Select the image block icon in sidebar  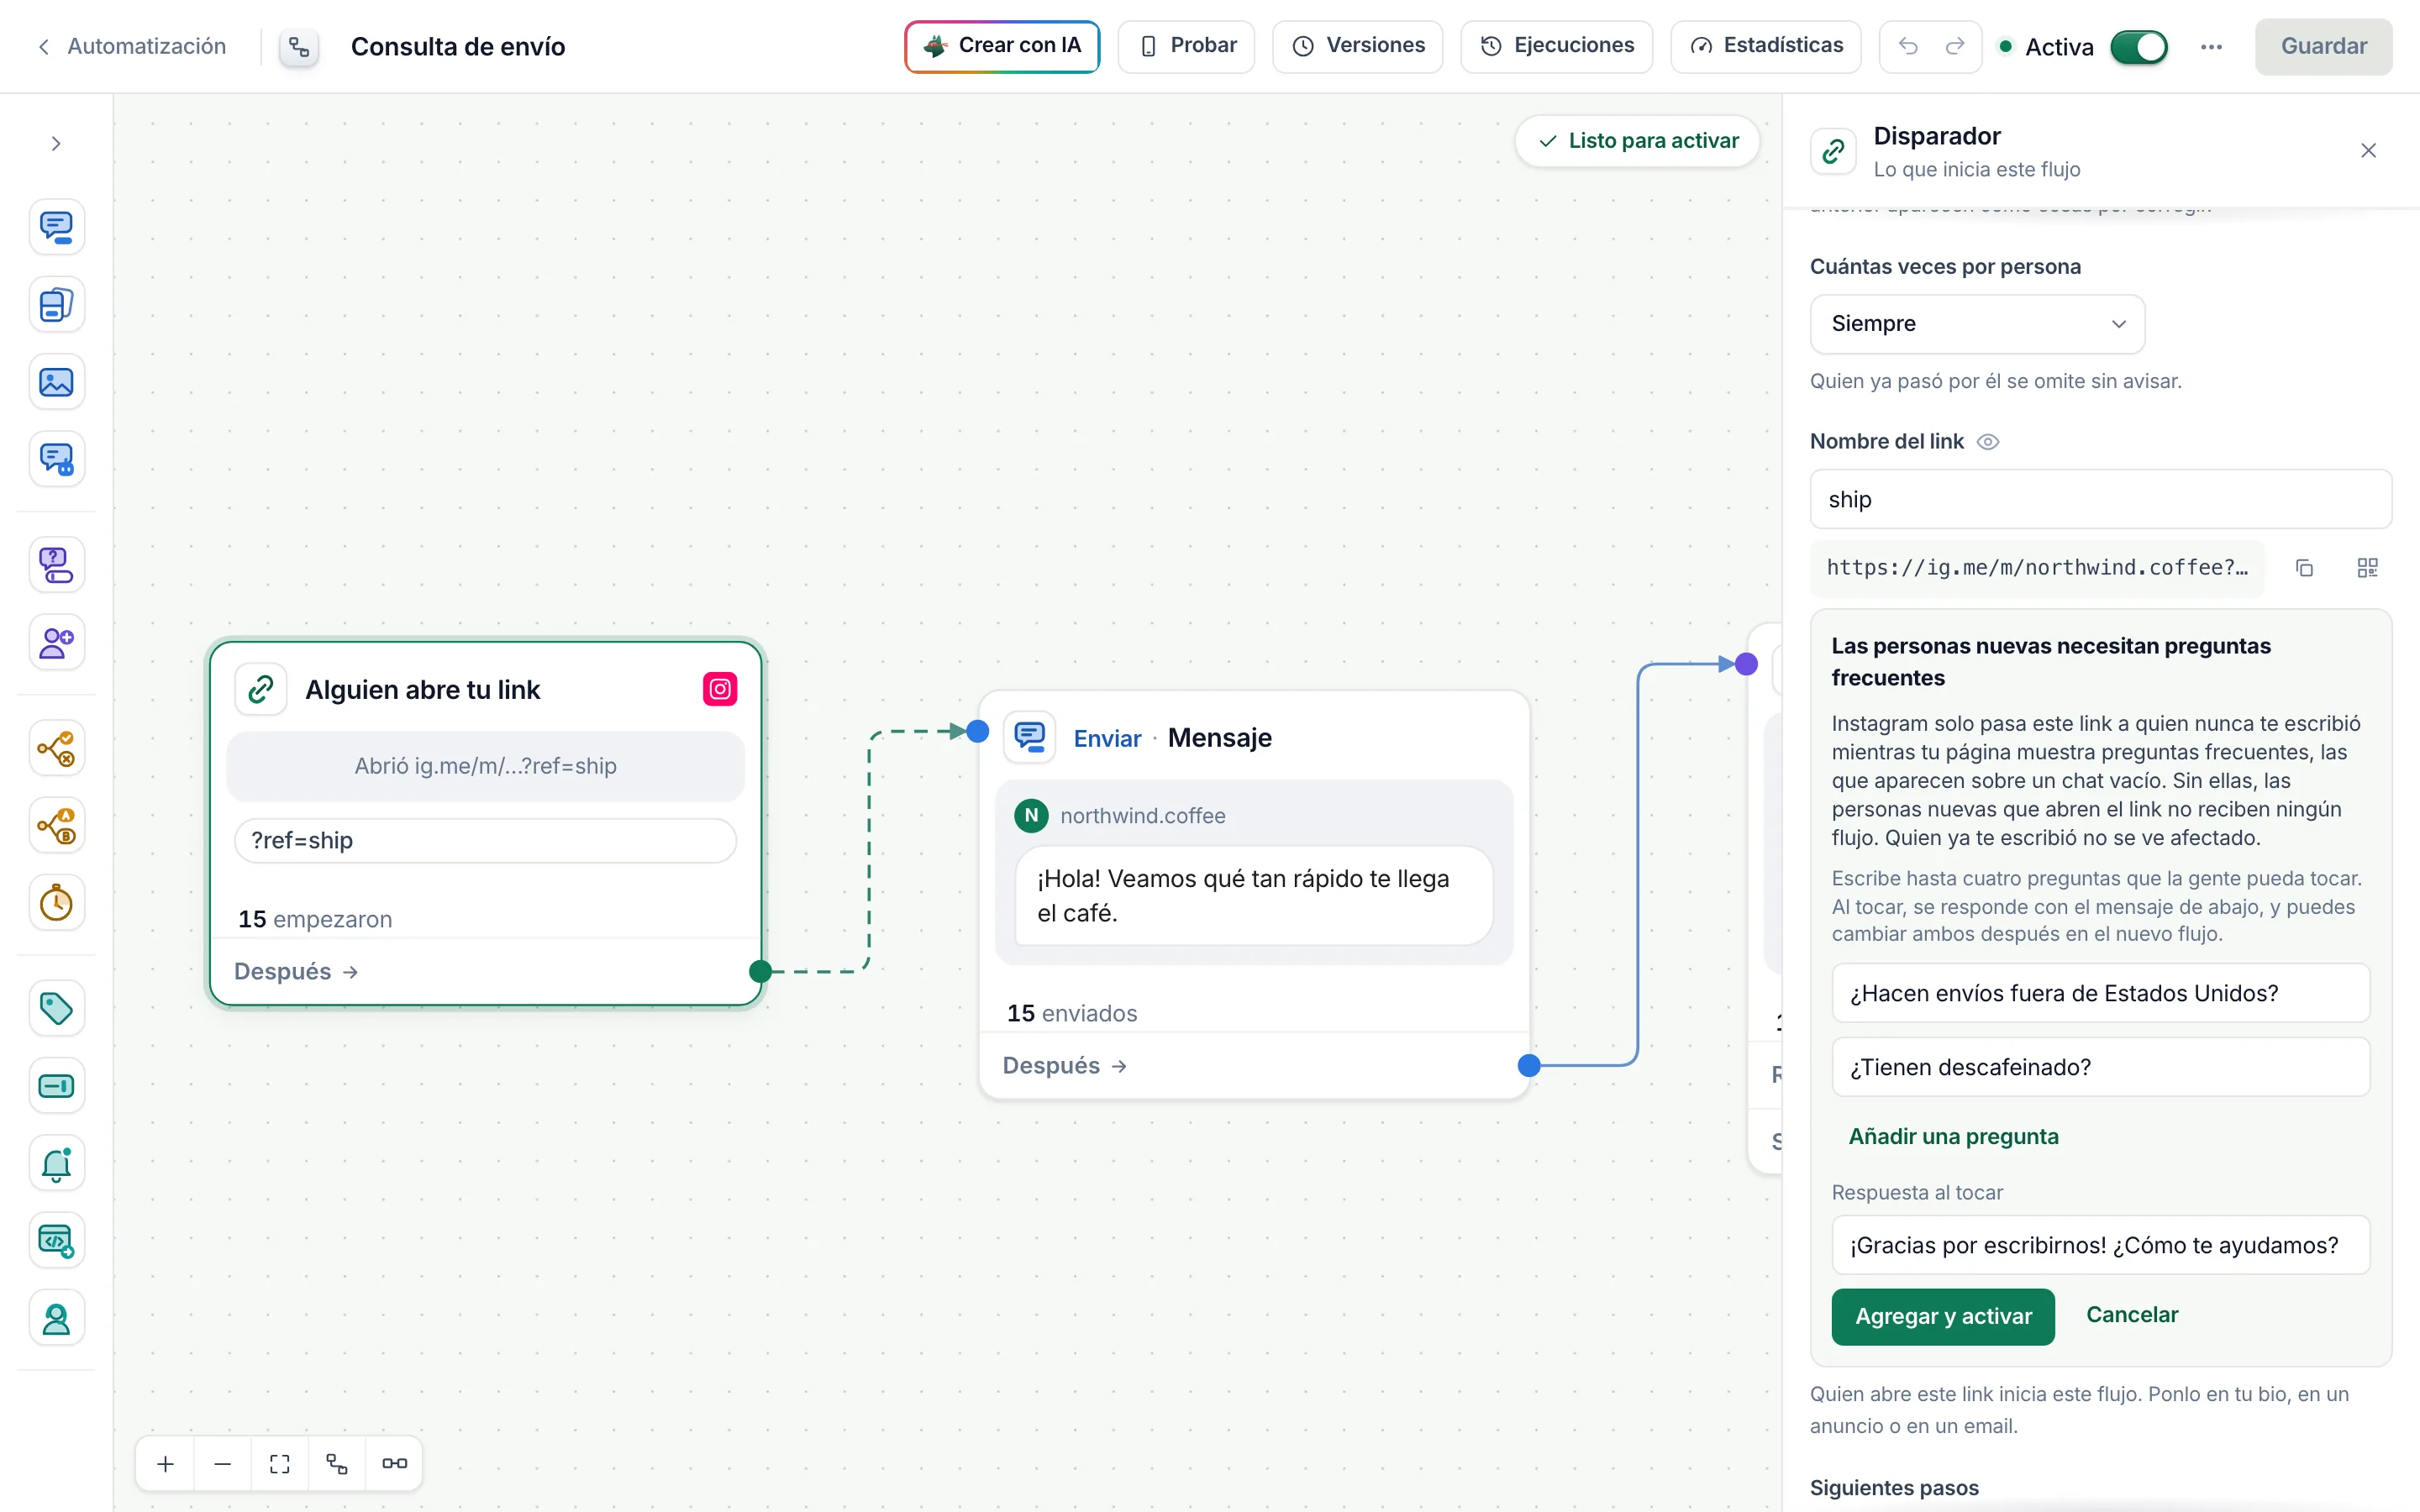click(x=56, y=382)
